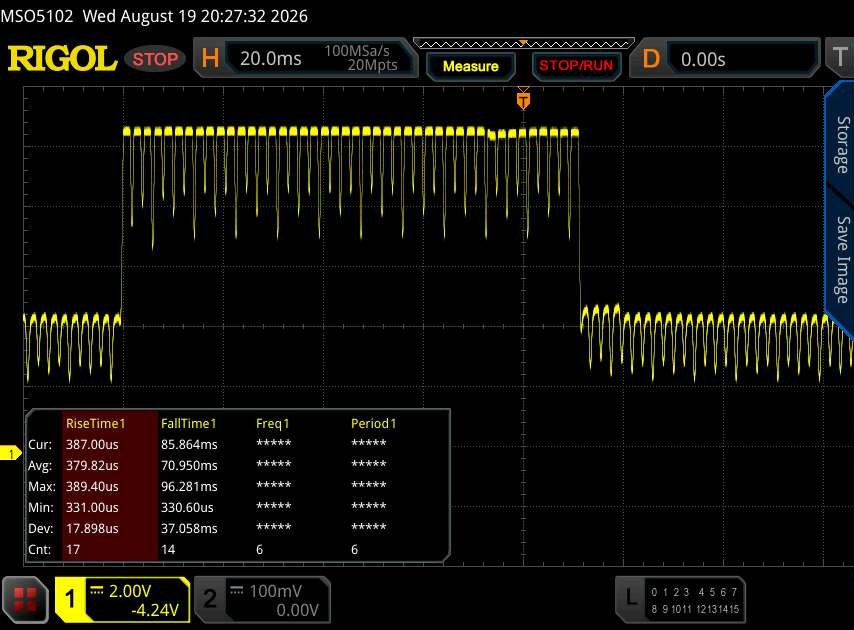Viewport: 854px width, 630px height.
Task: Click channel 2 scale 100mV
Action: tap(275, 591)
